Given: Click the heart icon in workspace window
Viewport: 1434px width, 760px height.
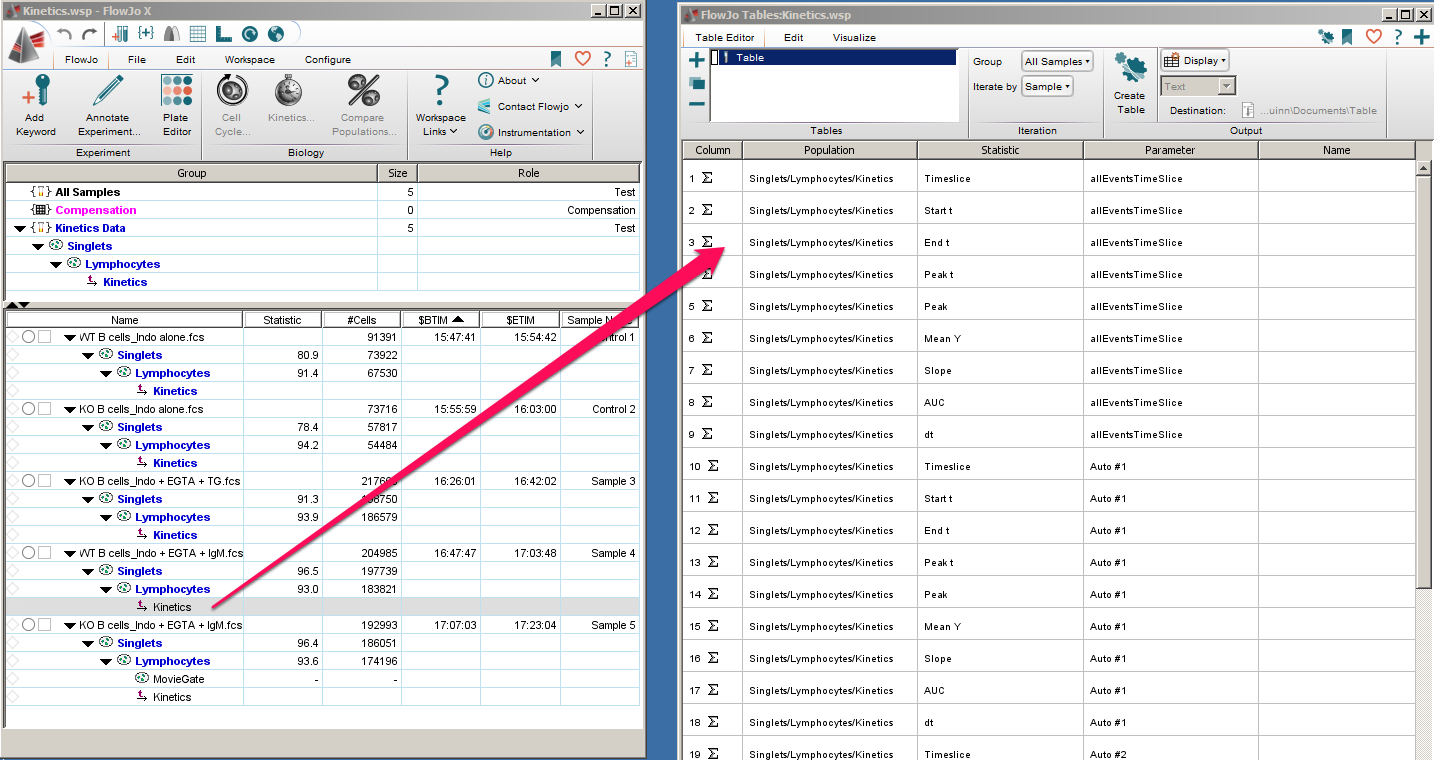Looking at the screenshot, I should pyautogui.click(x=582, y=59).
